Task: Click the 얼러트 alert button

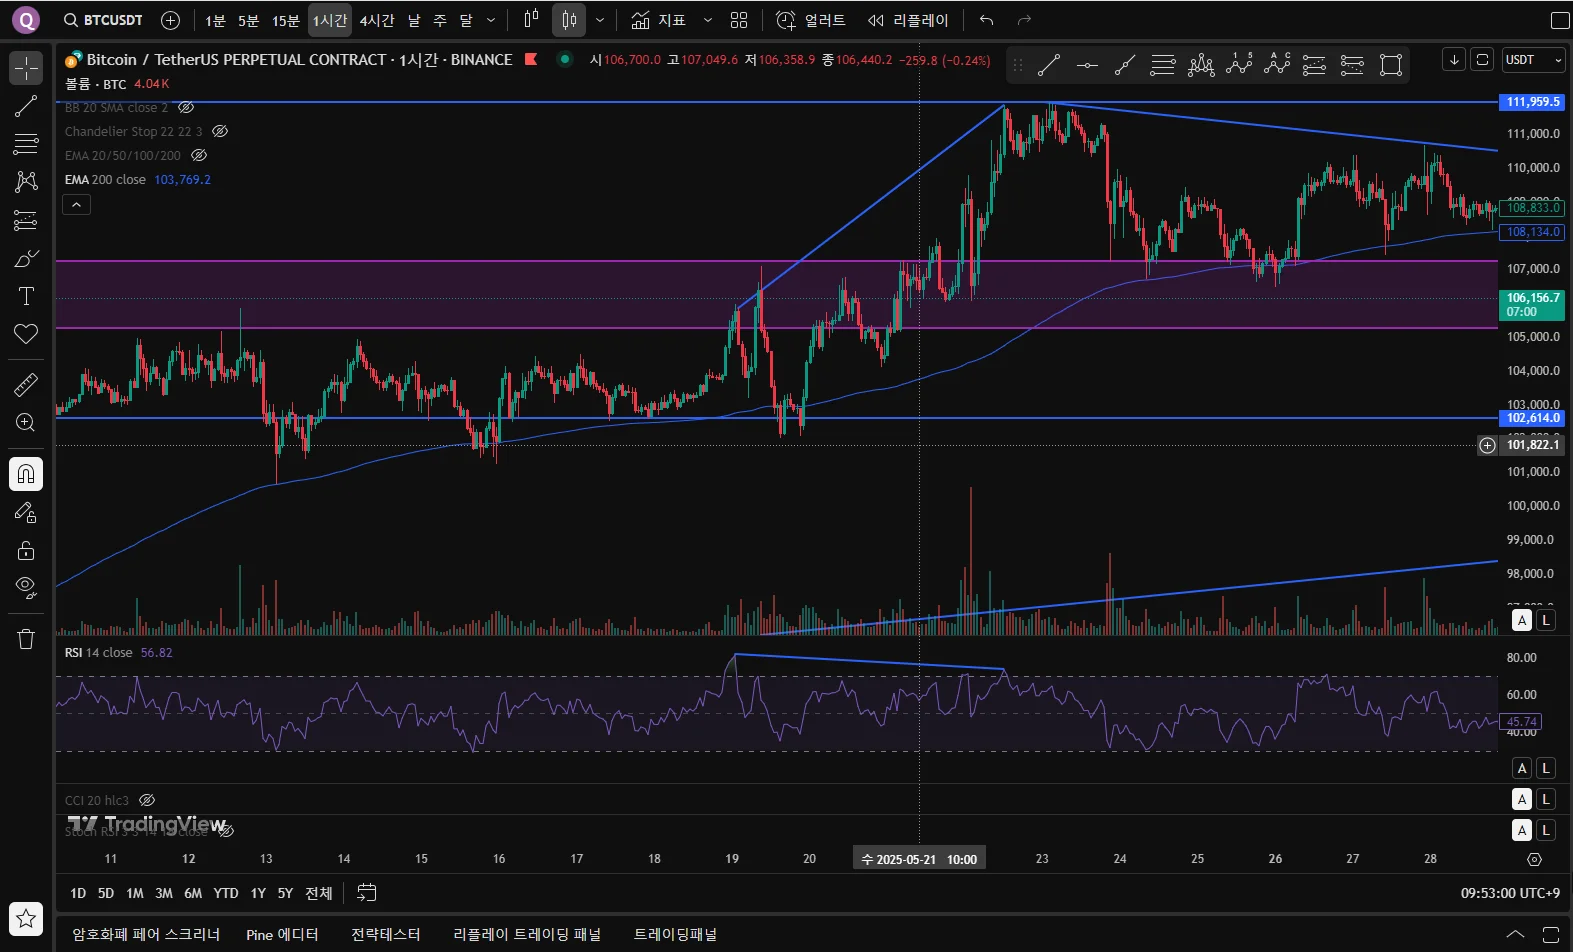Action: (x=811, y=20)
